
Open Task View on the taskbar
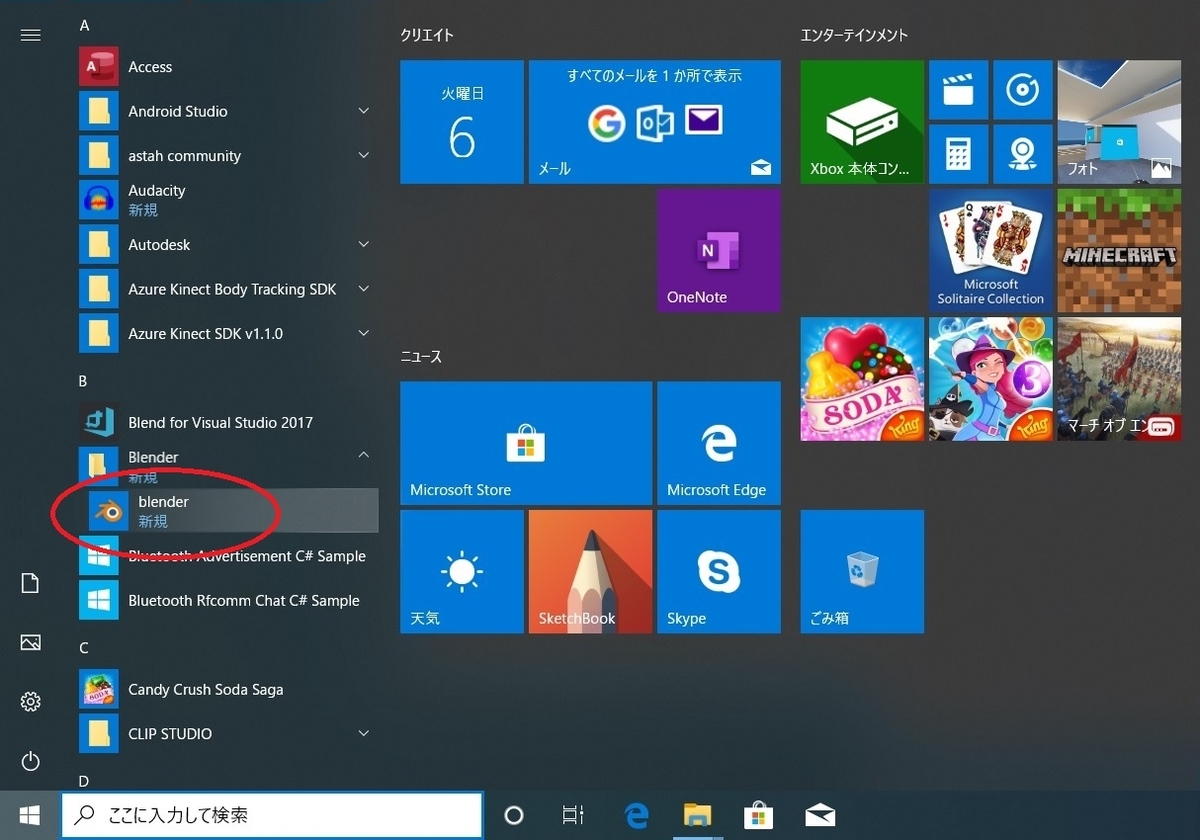[x=573, y=815]
